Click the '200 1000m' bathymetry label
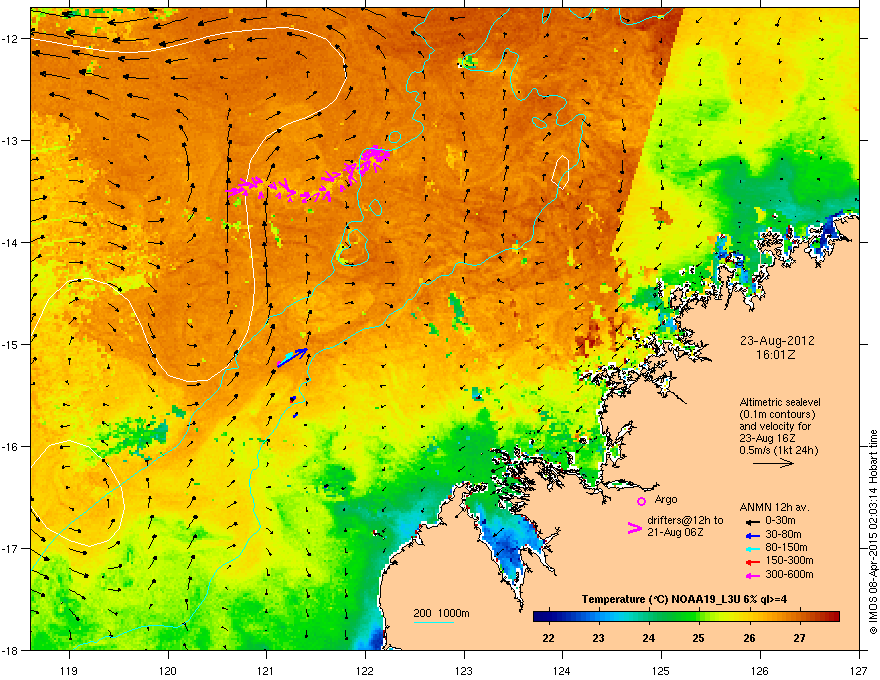 point(441,613)
